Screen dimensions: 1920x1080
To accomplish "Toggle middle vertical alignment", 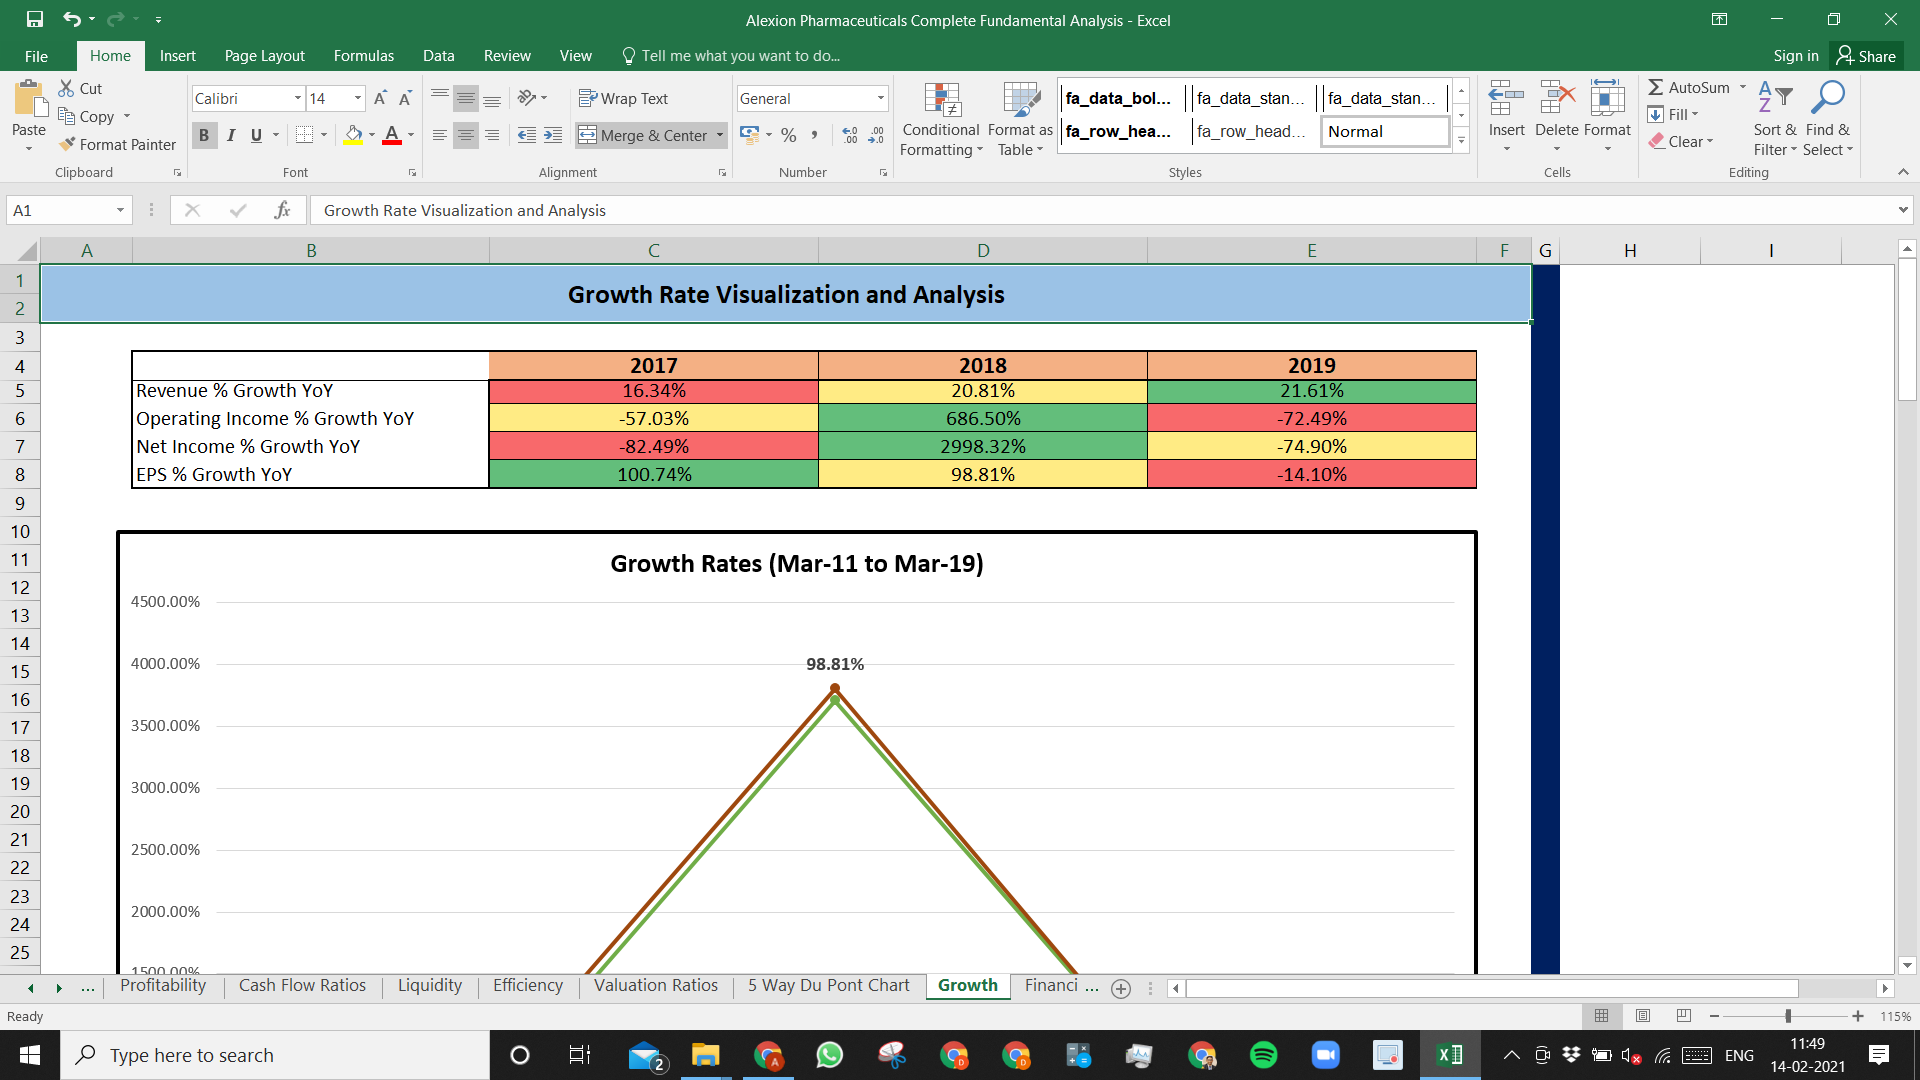I will coord(466,98).
